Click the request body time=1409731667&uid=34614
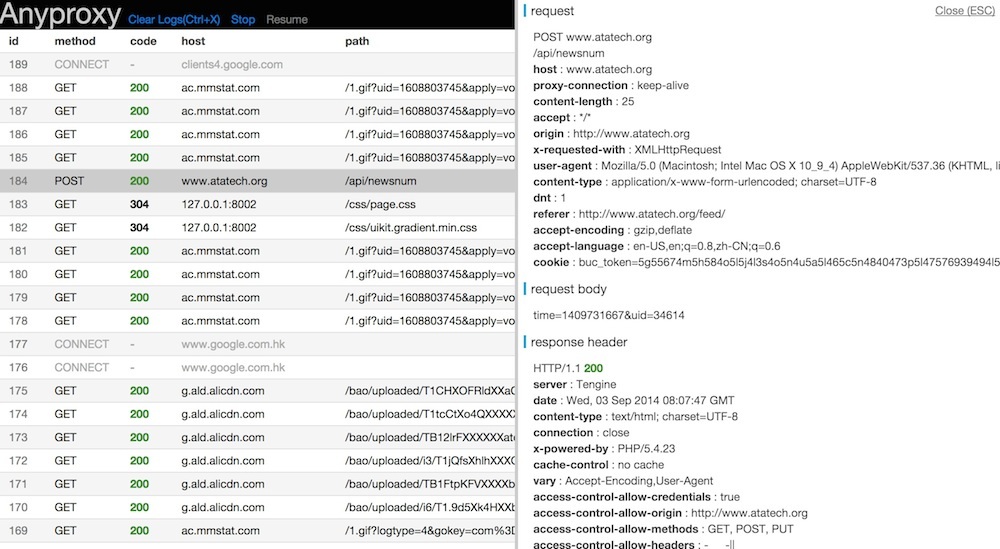Screen dimensions: 1000x549 coord(608,315)
